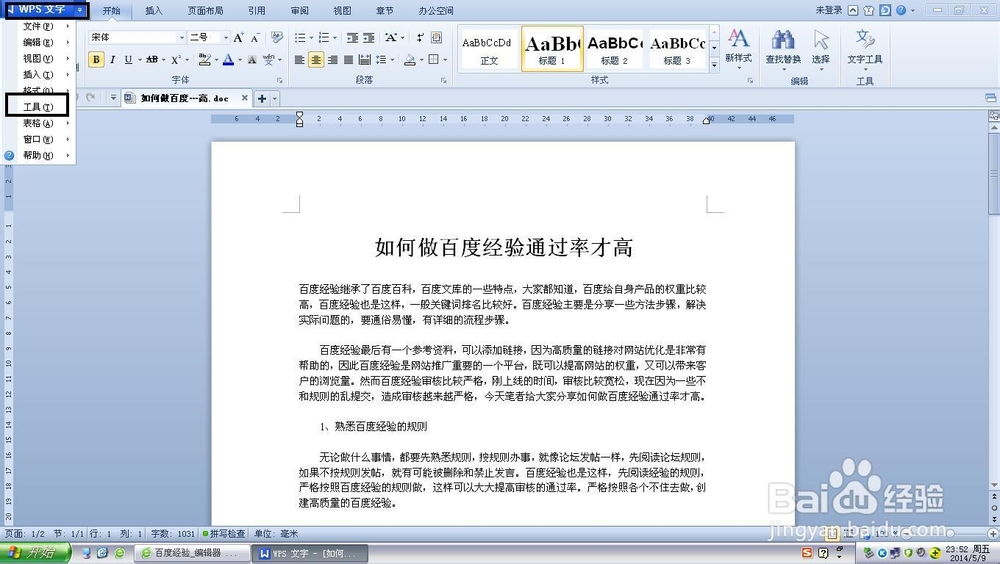Click phonetic guide 变 icon
The height and width of the screenshot is (564, 1000).
pos(268,60)
